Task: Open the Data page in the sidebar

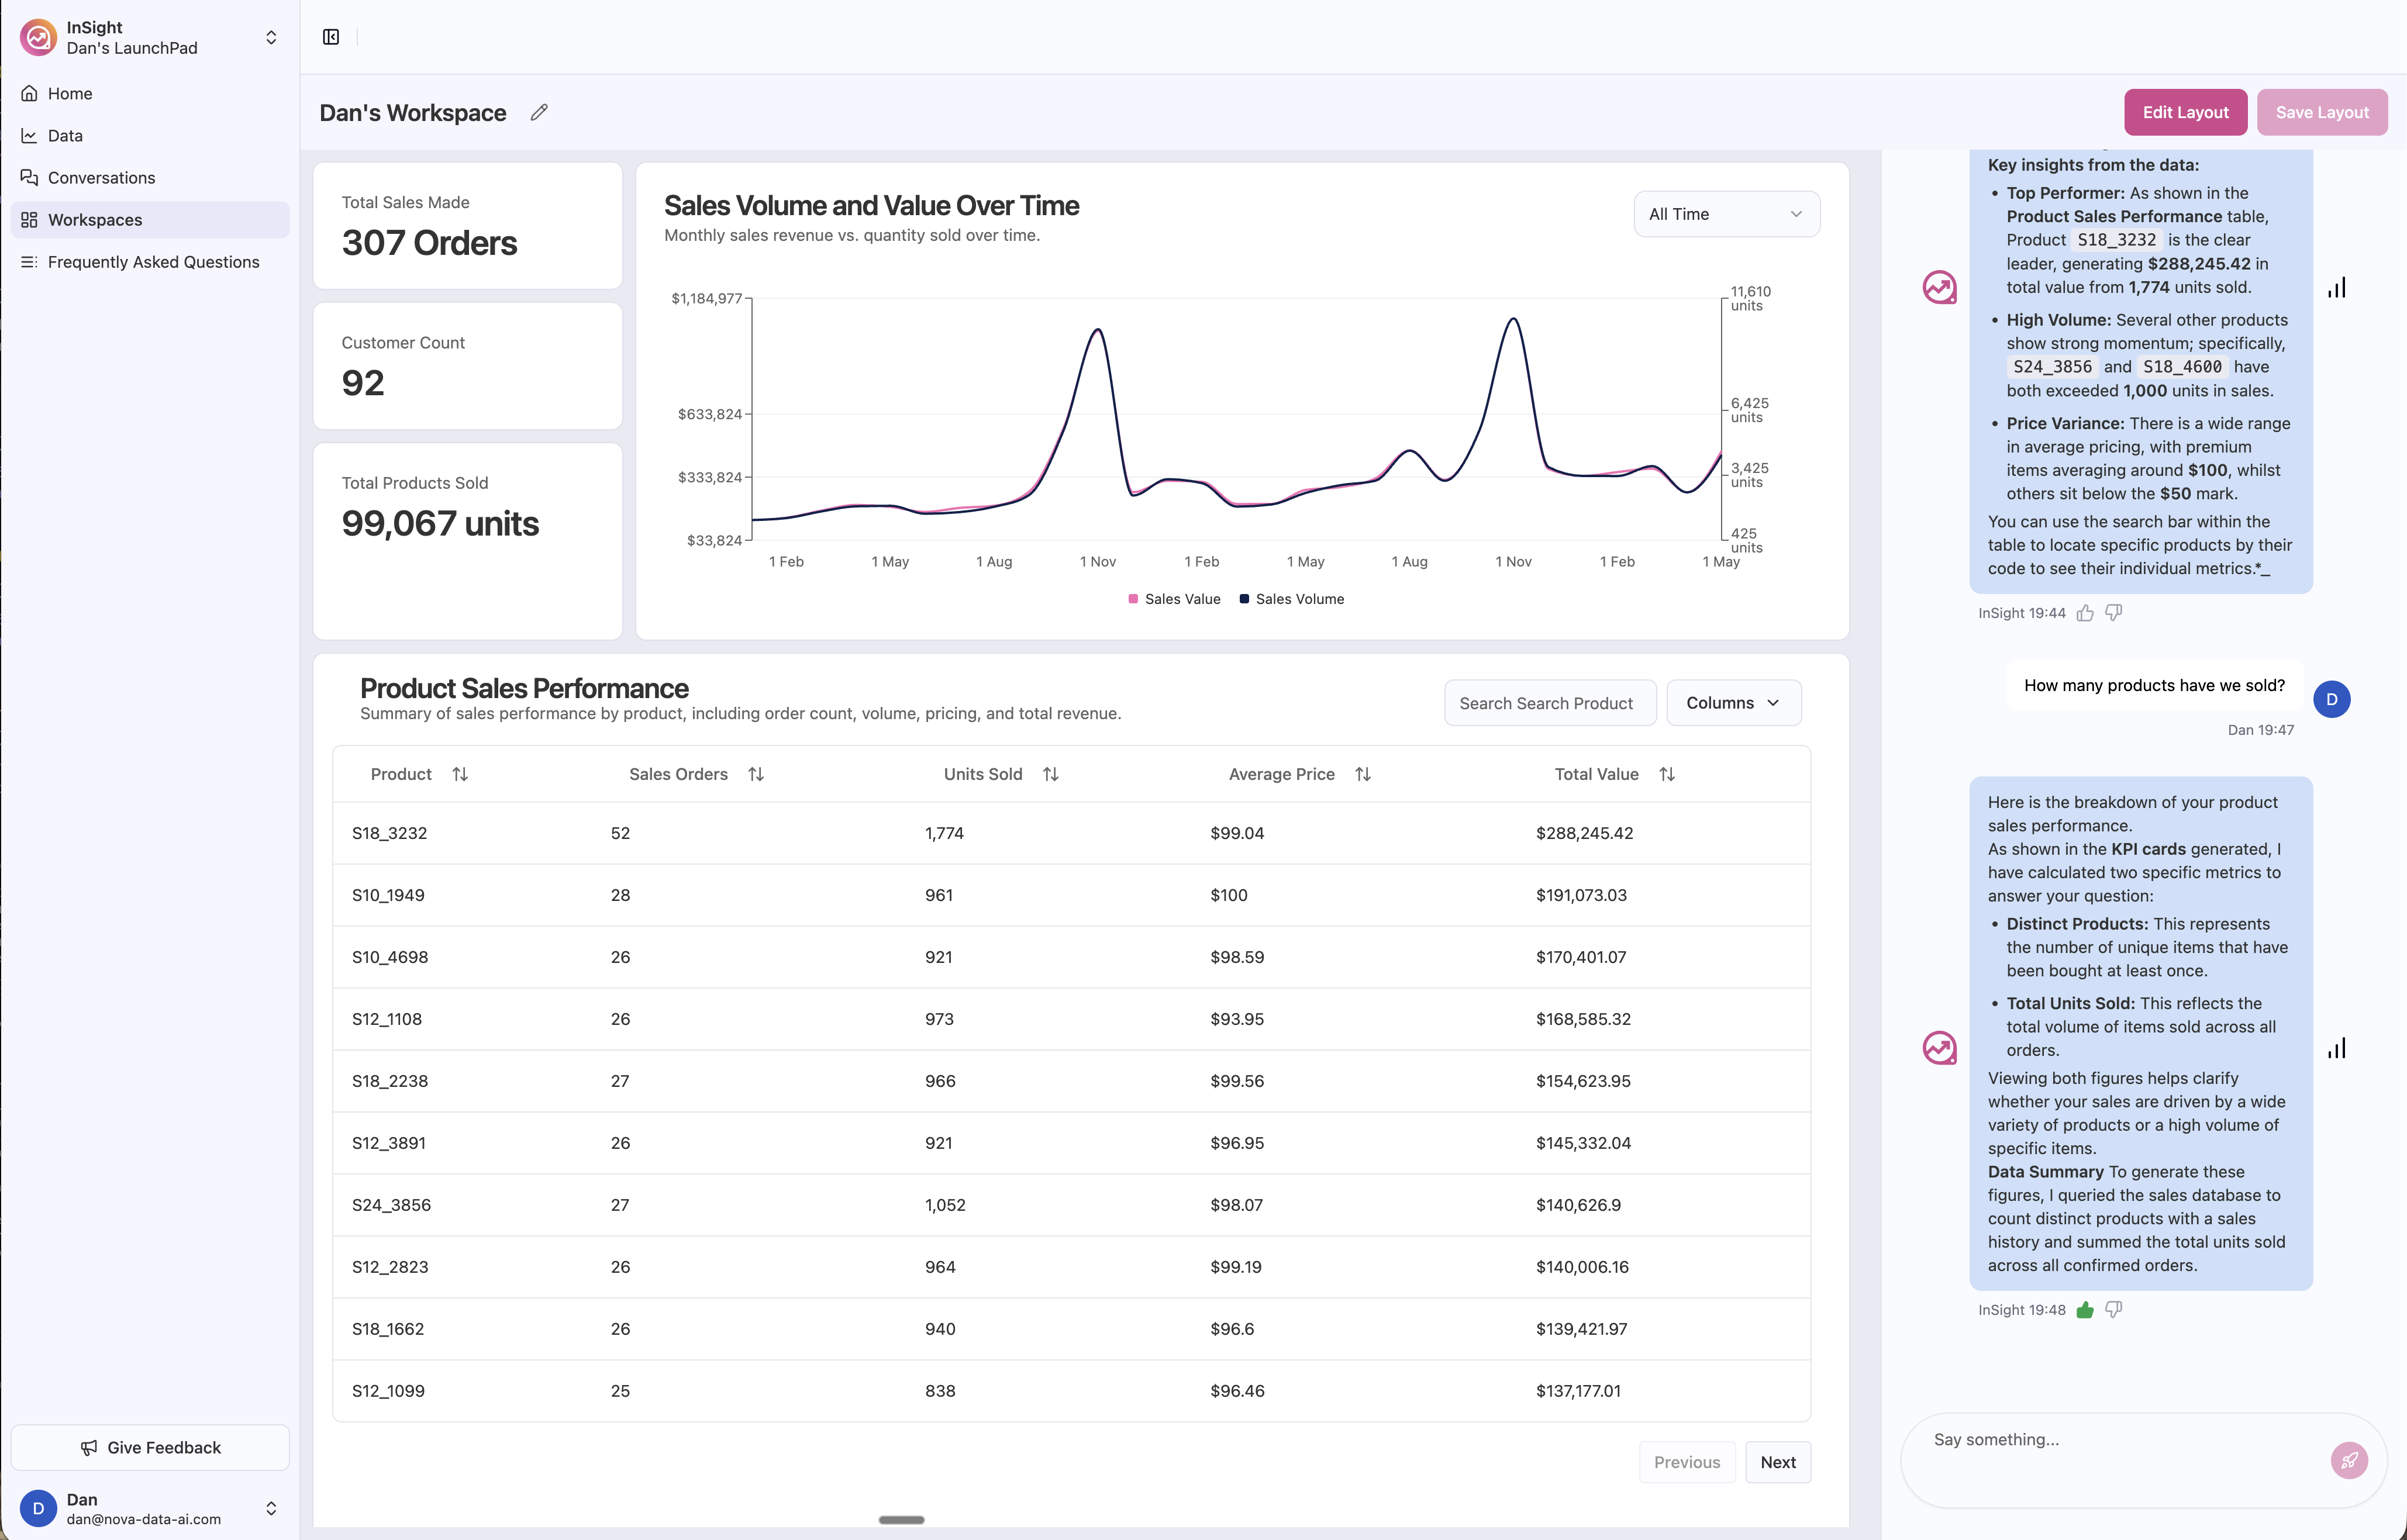Action: pyautogui.click(x=65, y=136)
